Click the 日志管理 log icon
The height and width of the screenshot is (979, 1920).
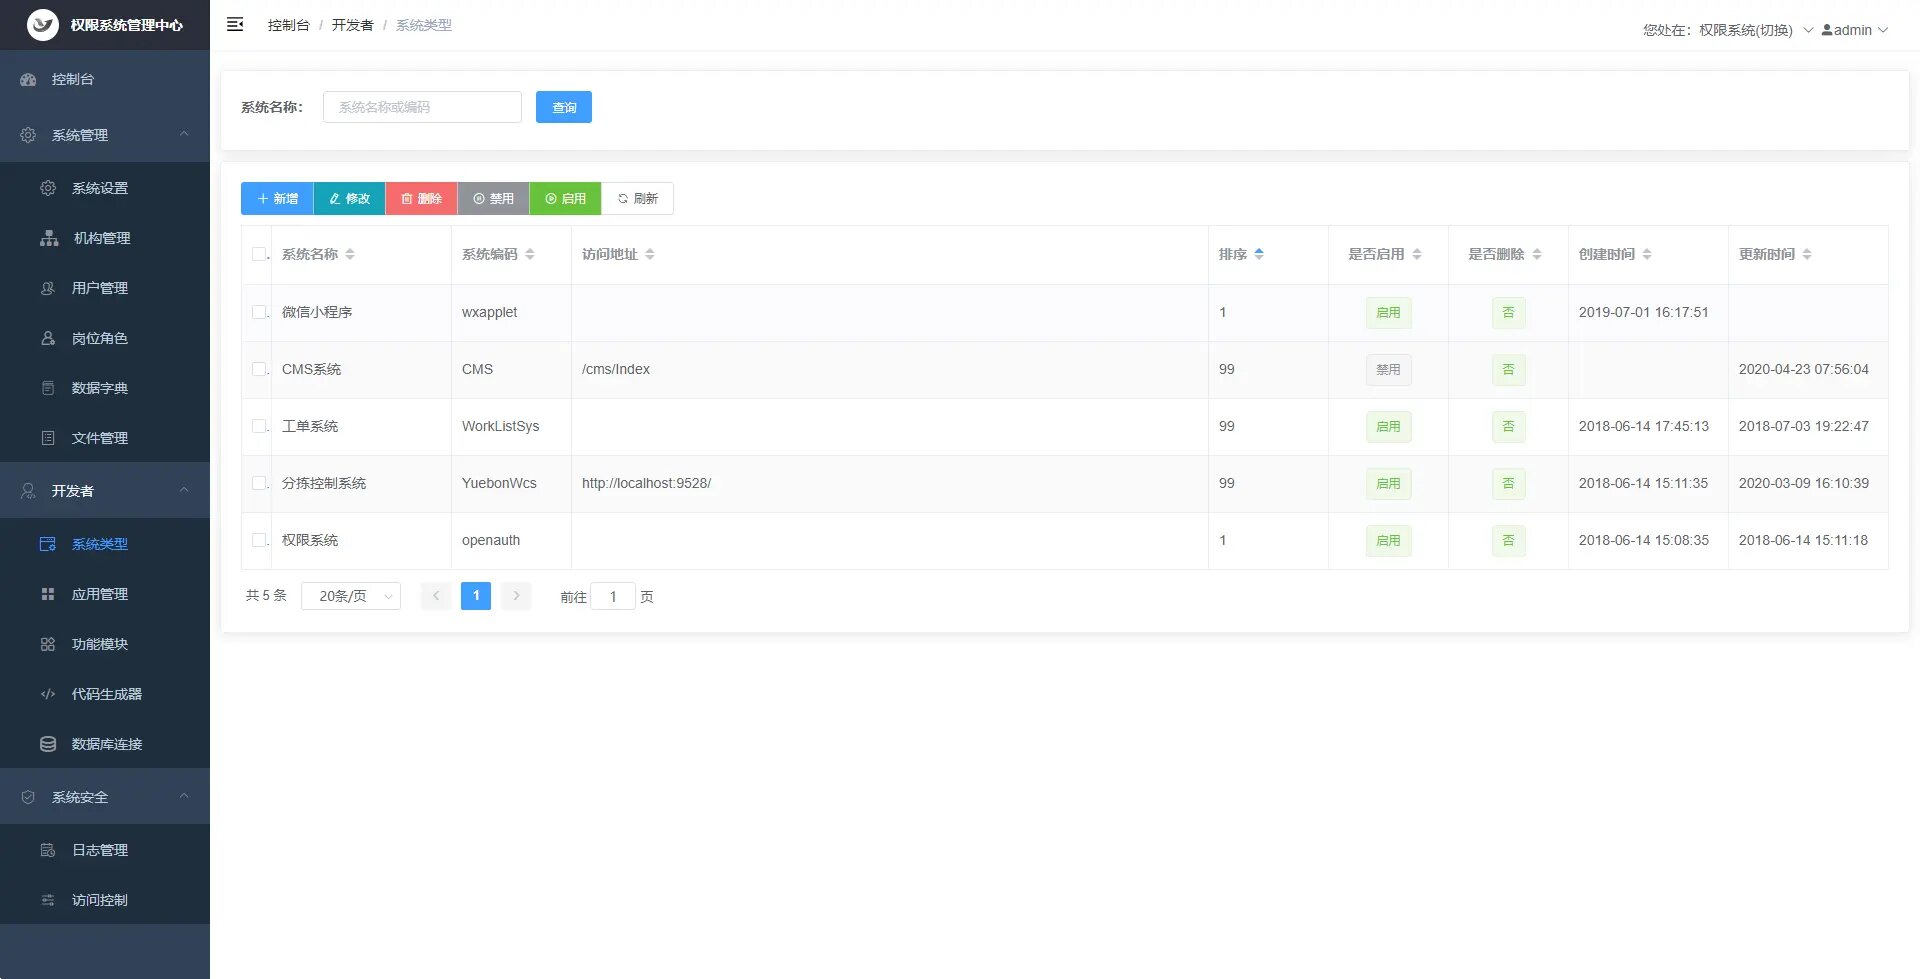(48, 850)
